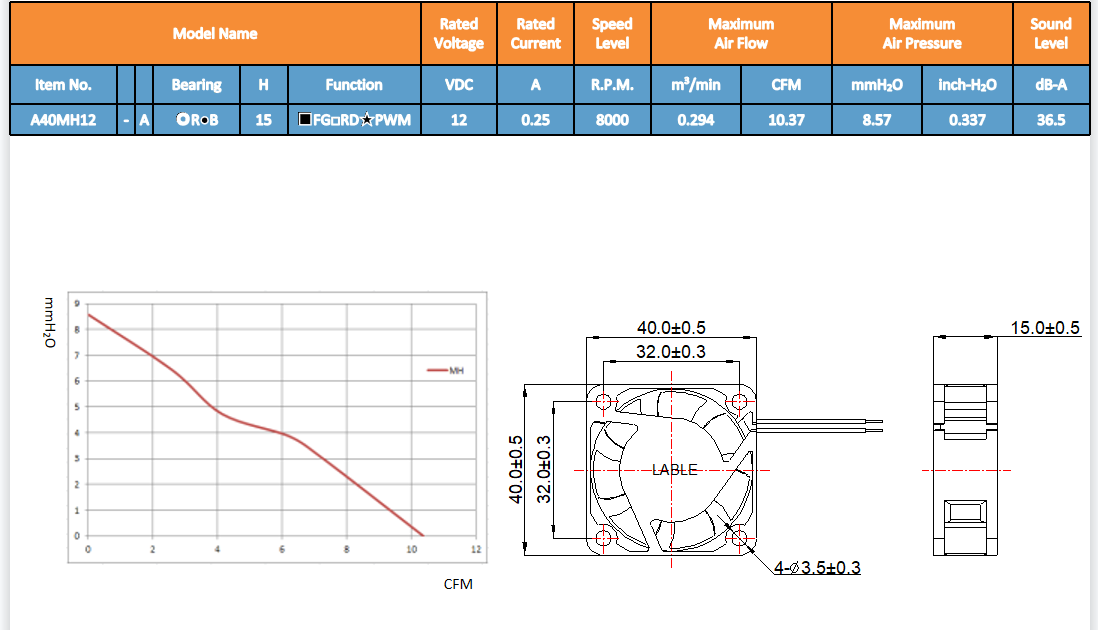The height and width of the screenshot is (630, 1098).
Task: Click the top-left mounting hole in fan drawing
Action: 603,402
